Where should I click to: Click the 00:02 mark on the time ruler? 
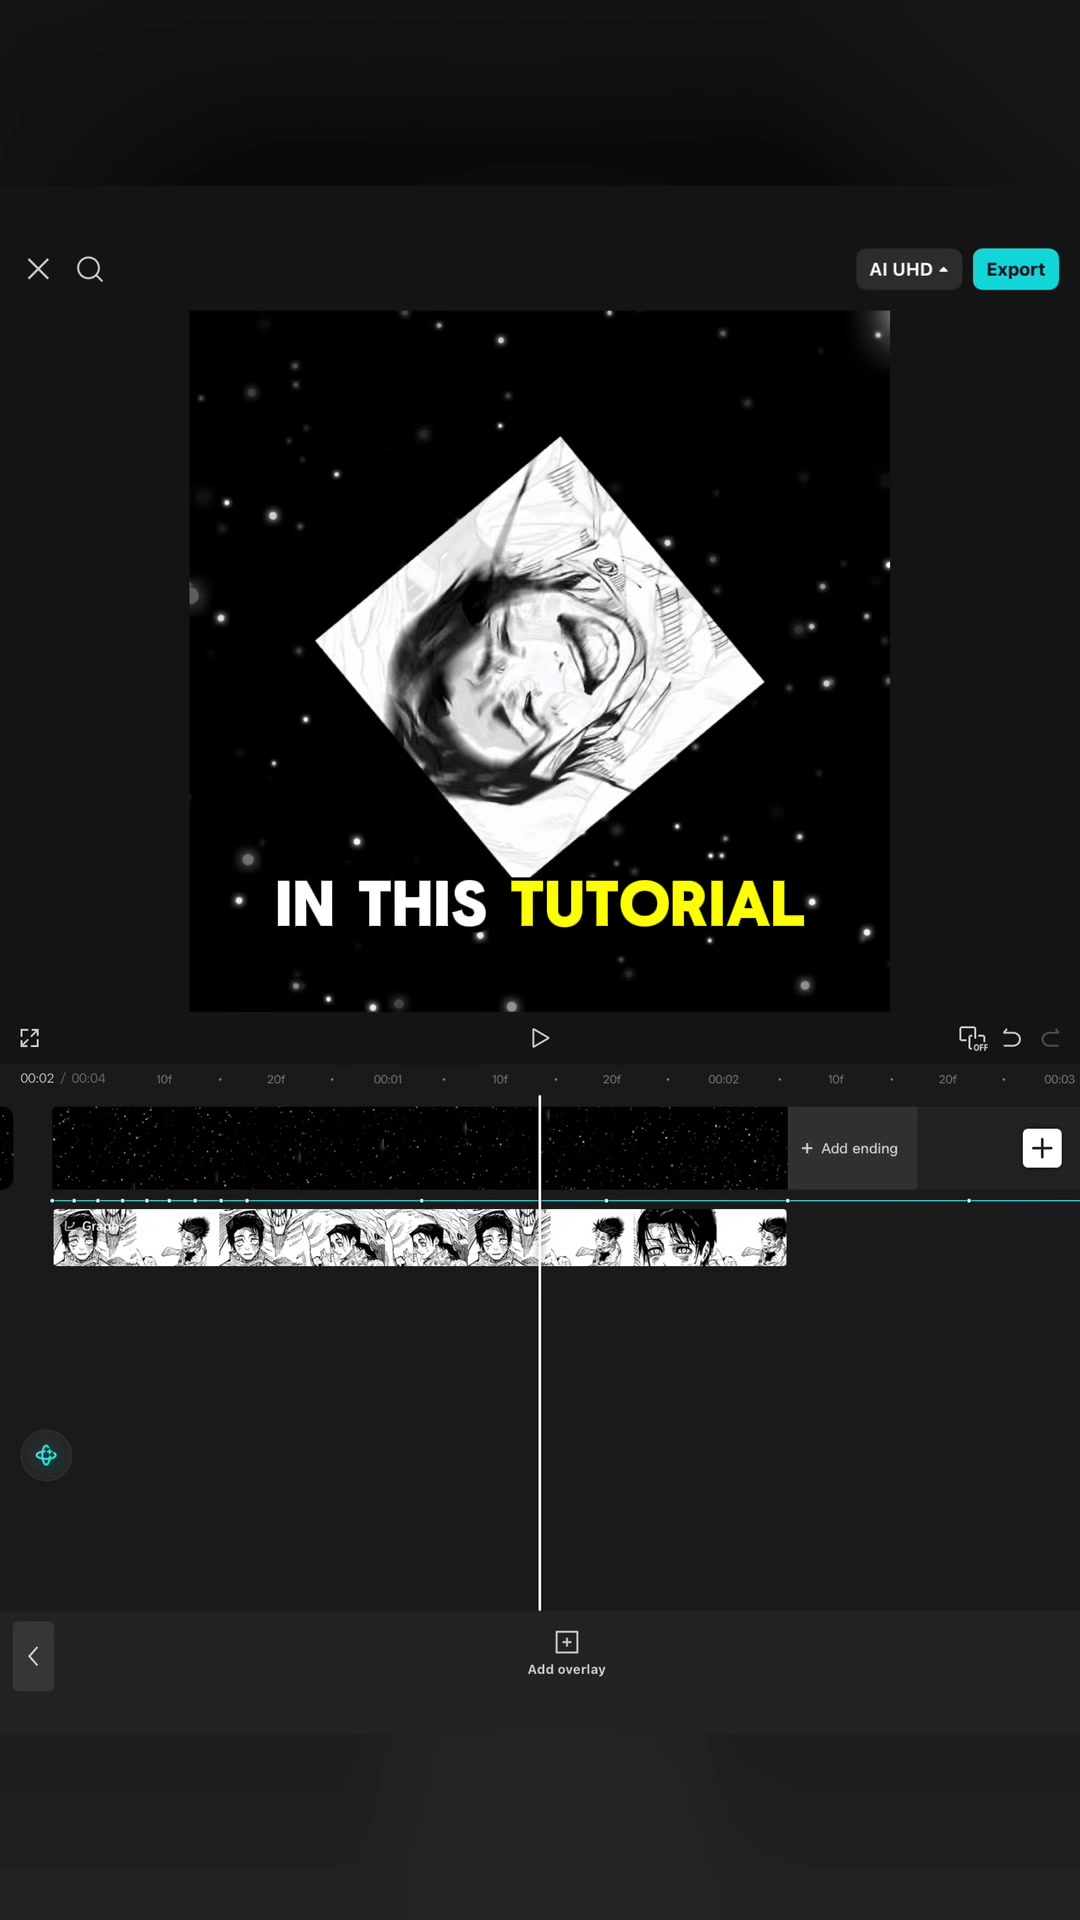(x=723, y=1079)
